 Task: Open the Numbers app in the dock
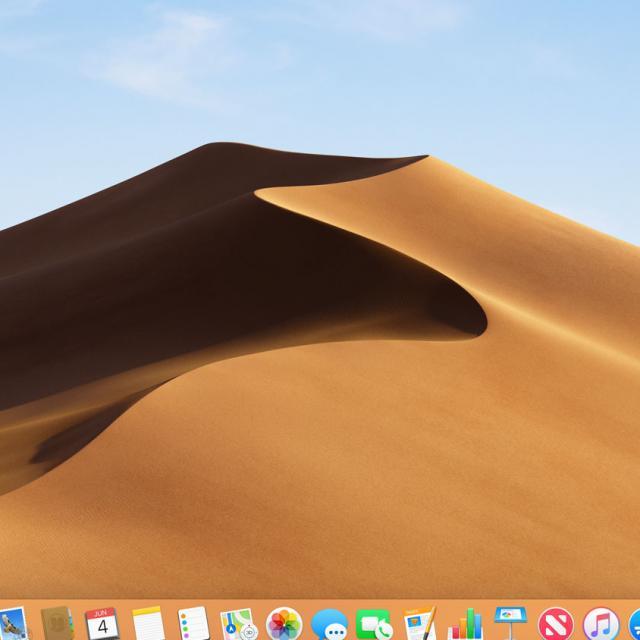465,625
